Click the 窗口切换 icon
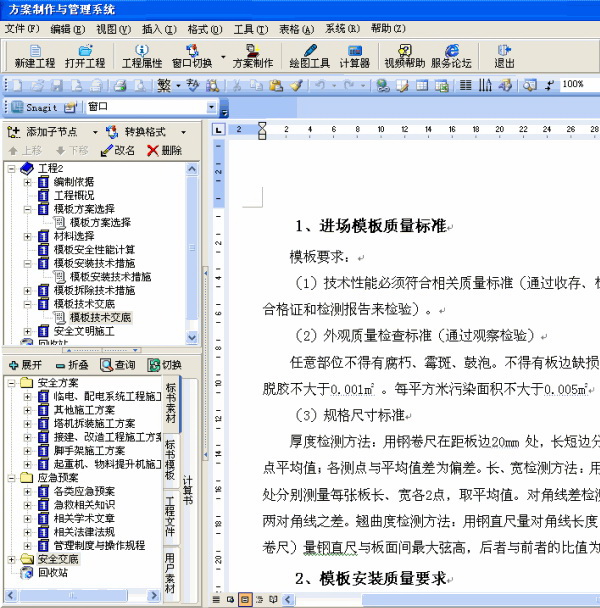This screenshot has height=608, width=600. coord(192,57)
